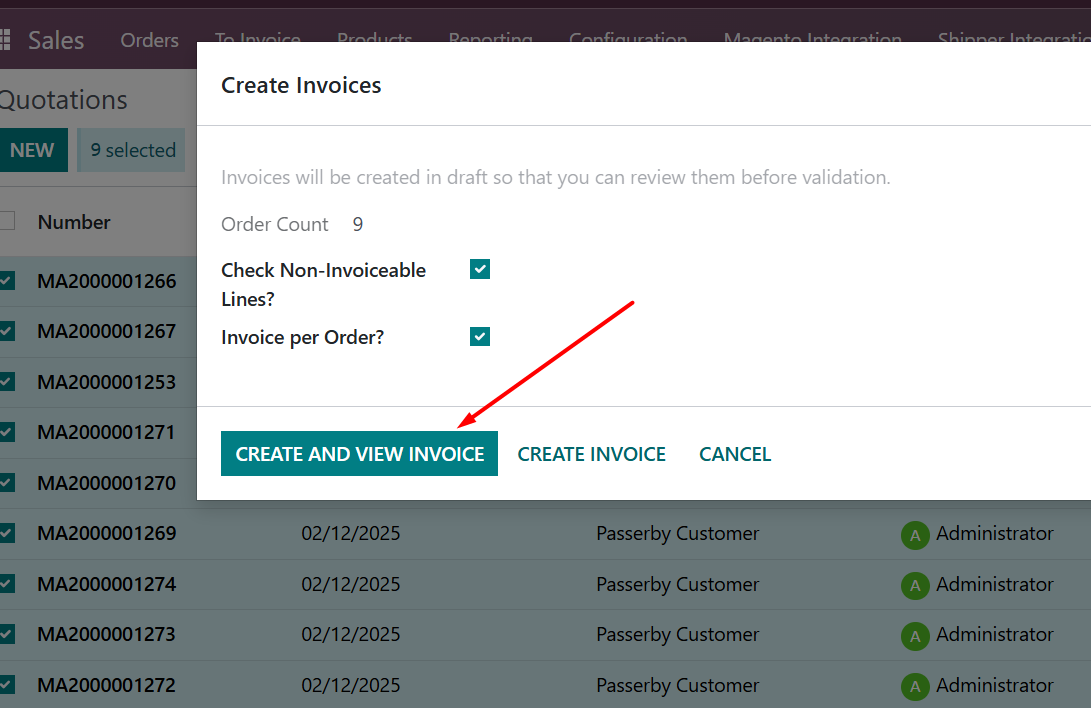This screenshot has height=708, width=1091.
Task: Cancel the Create Invoices dialog
Action: coord(735,454)
